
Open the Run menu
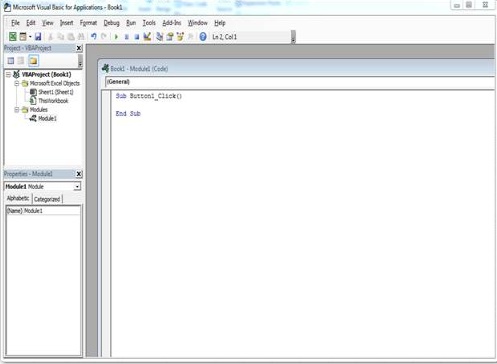coord(131,23)
